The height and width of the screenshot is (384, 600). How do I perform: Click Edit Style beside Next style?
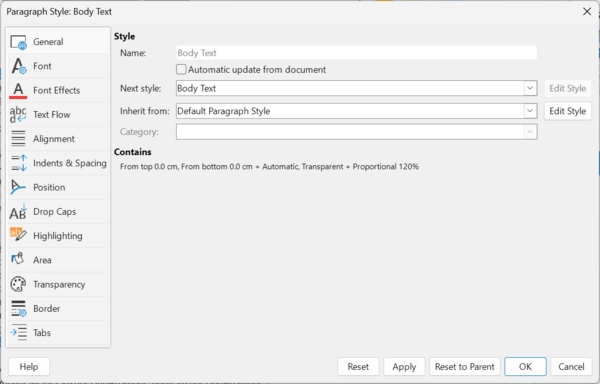coord(568,88)
